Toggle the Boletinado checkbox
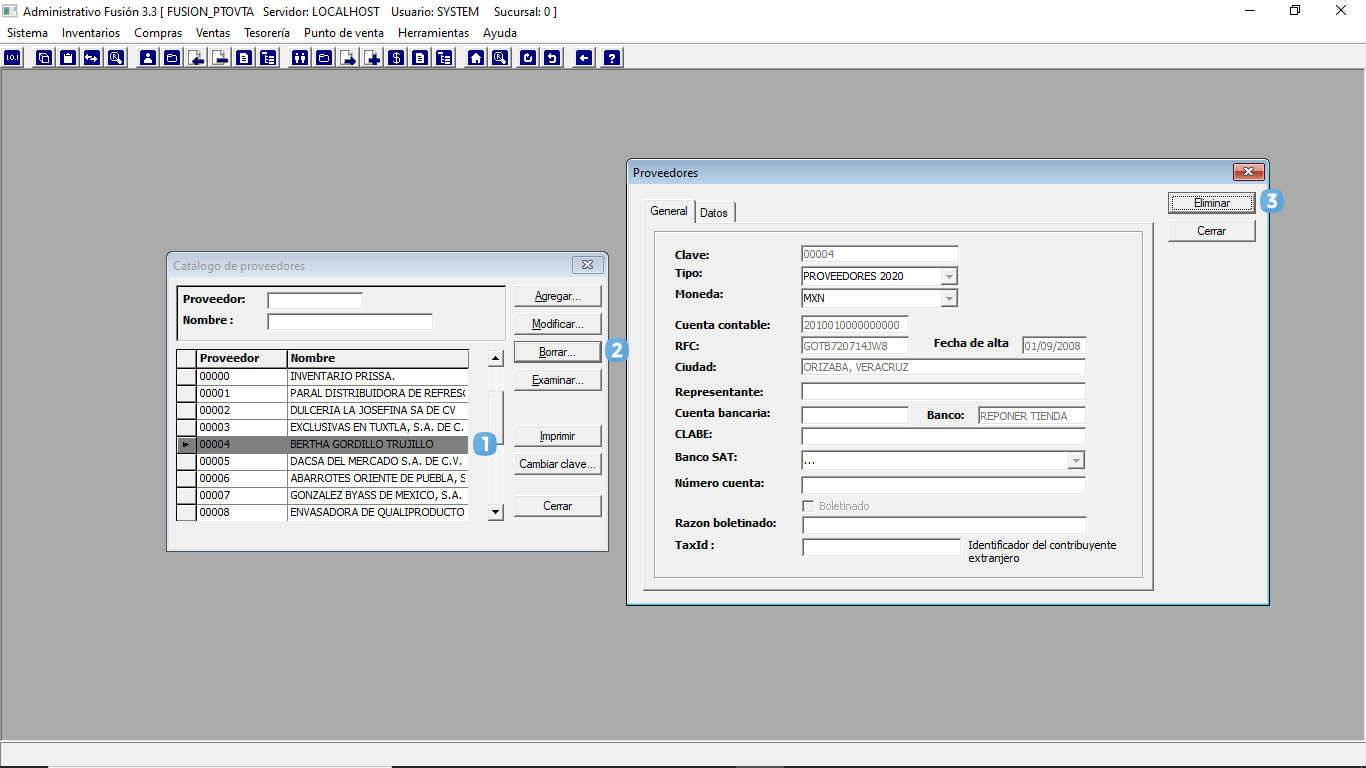The width and height of the screenshot is (1366, 768). 809,506
